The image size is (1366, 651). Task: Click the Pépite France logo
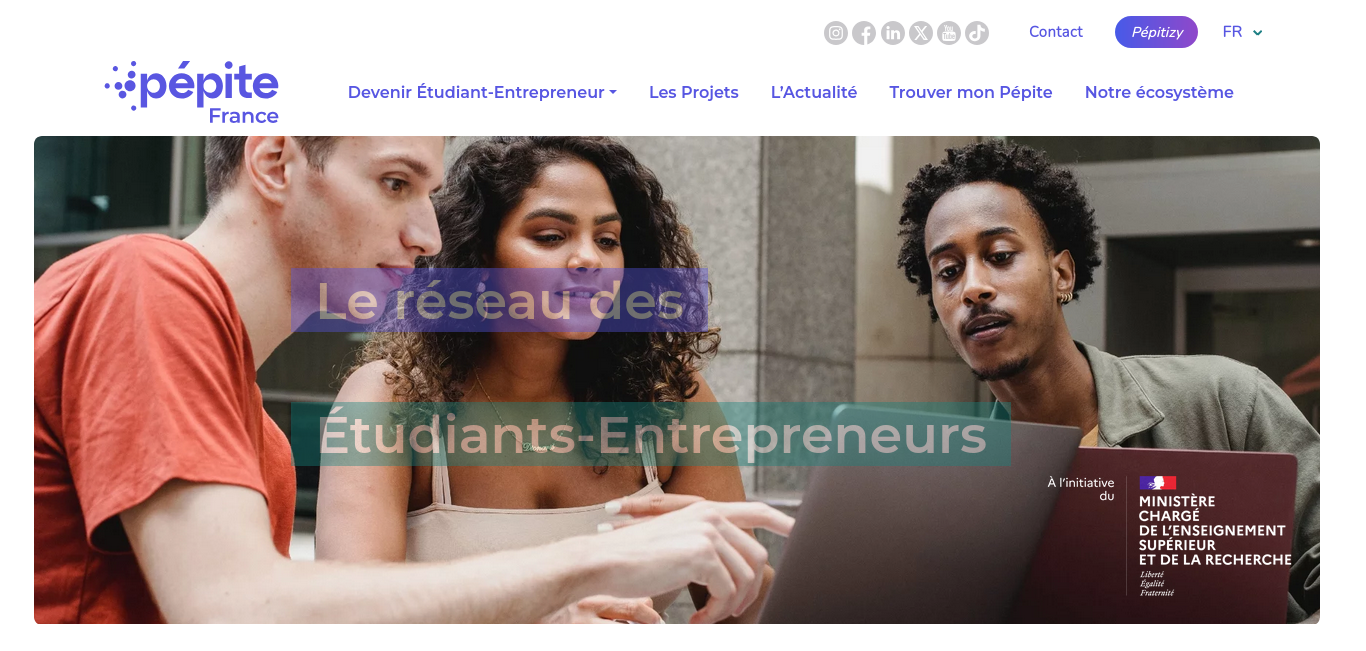click(x=192, y=93)
